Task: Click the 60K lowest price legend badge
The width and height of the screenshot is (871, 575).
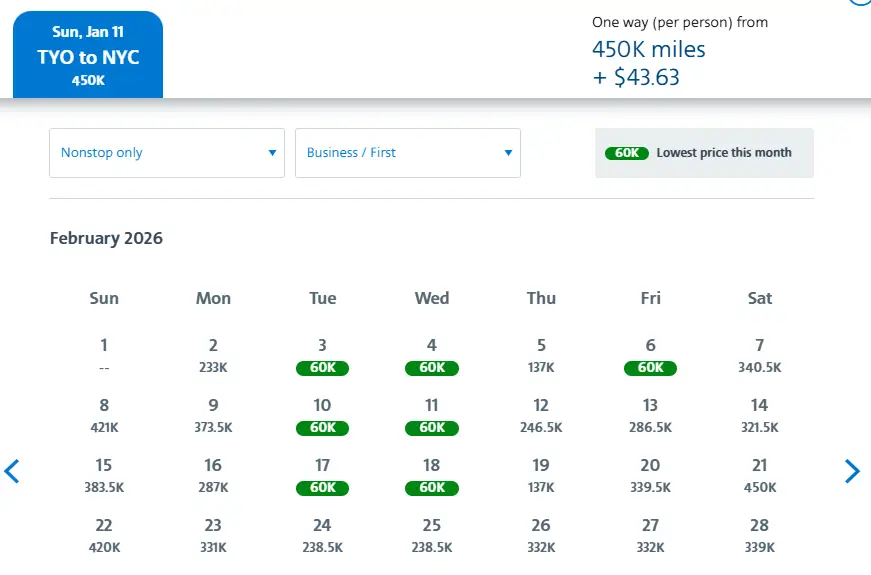Action: point(627,153)
